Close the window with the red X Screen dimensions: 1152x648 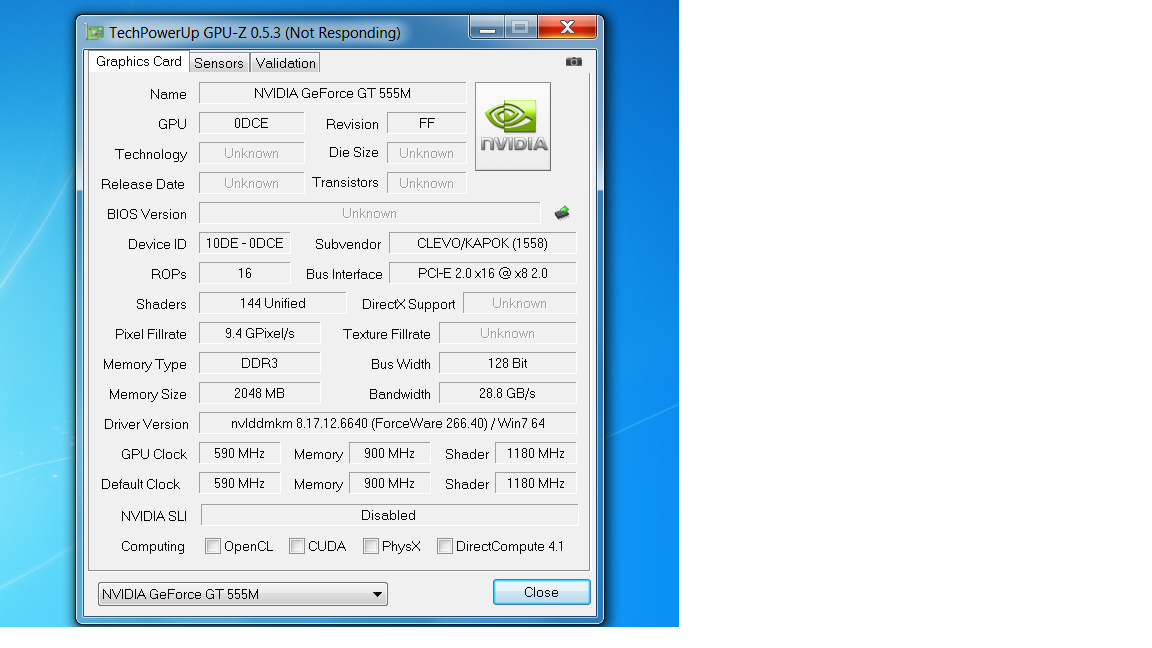(x=566, y=28)
